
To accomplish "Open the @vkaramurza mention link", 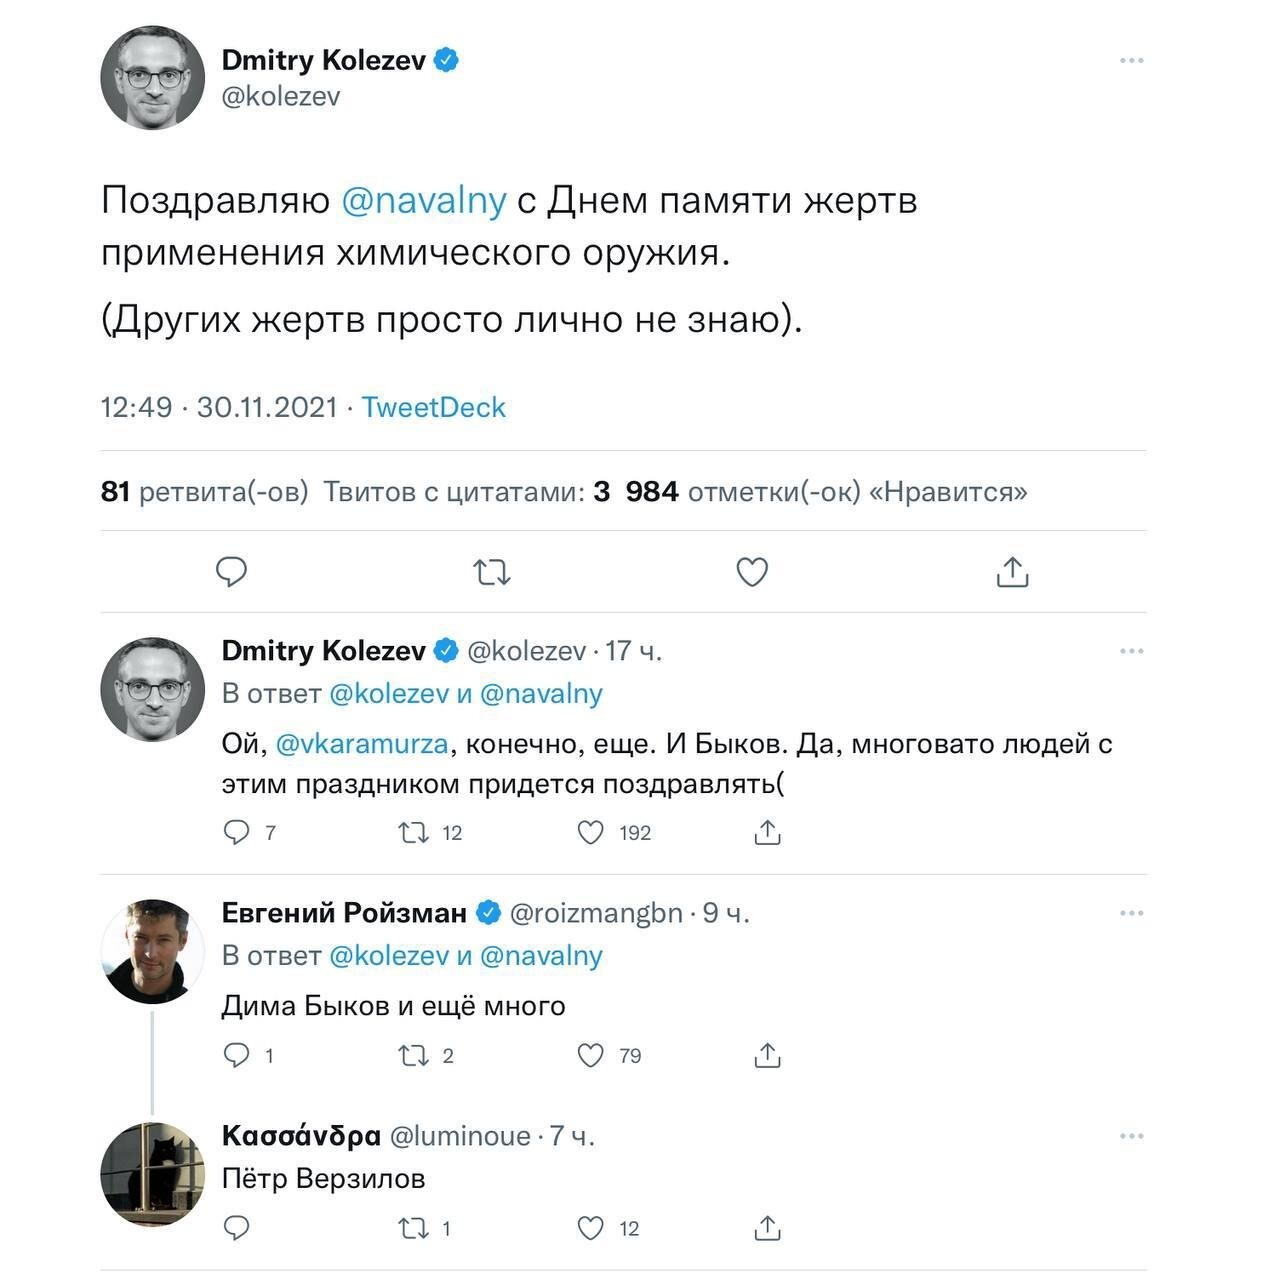I will [x=362, y=744].
